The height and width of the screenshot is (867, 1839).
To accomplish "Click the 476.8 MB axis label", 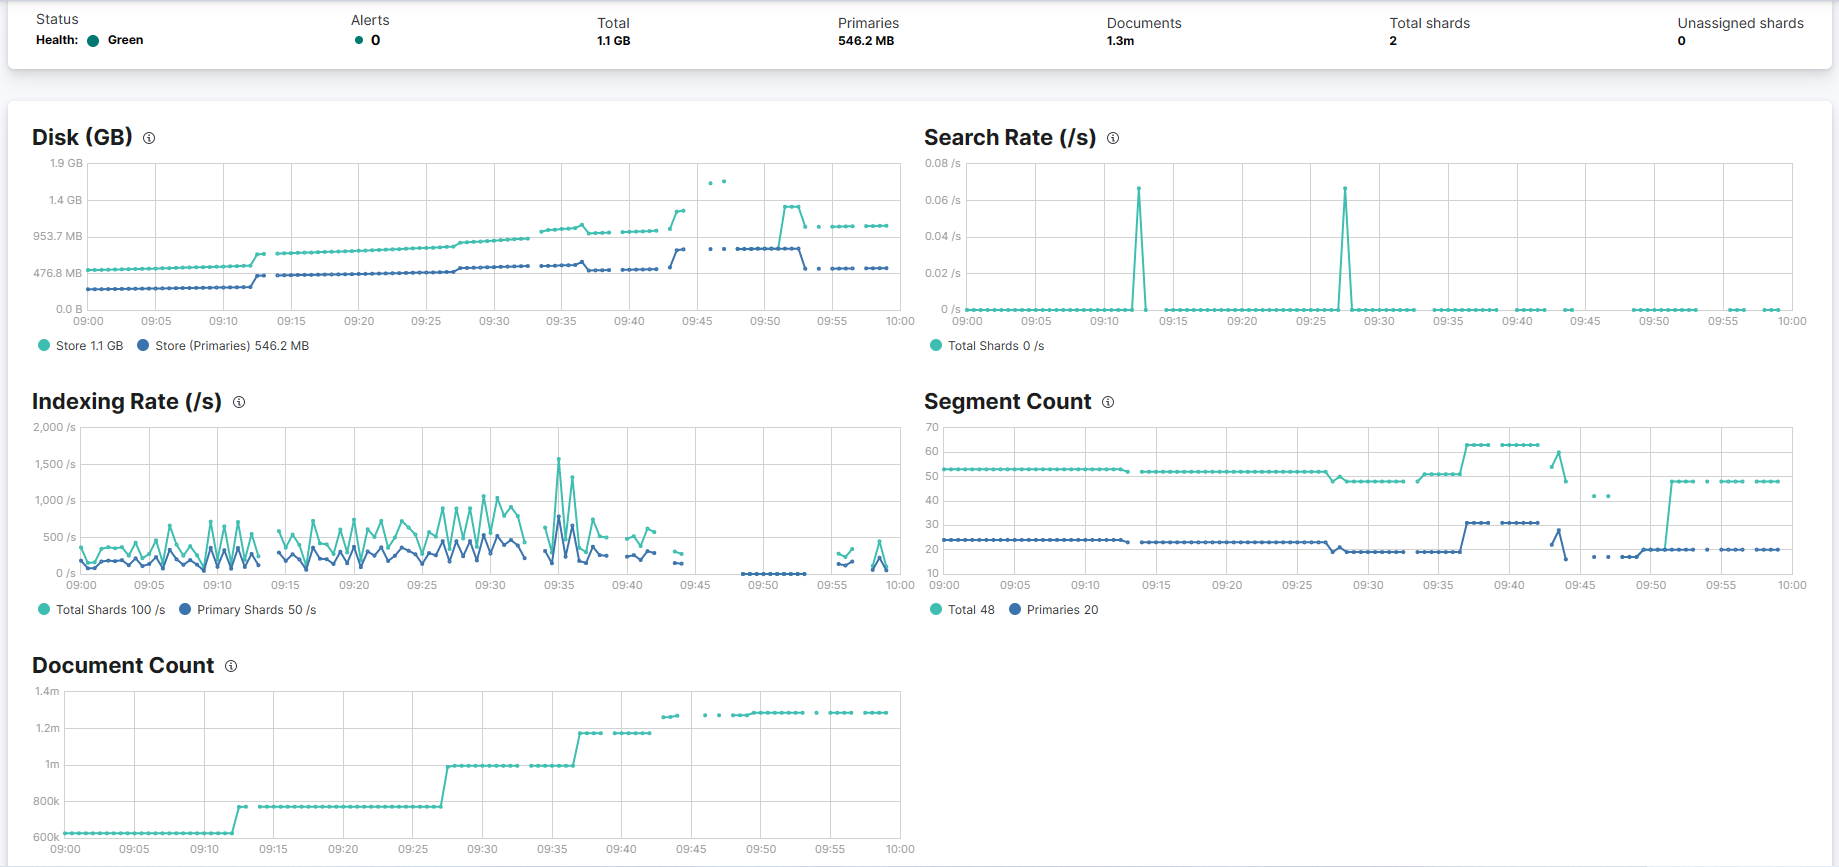I will pos(58,273).
